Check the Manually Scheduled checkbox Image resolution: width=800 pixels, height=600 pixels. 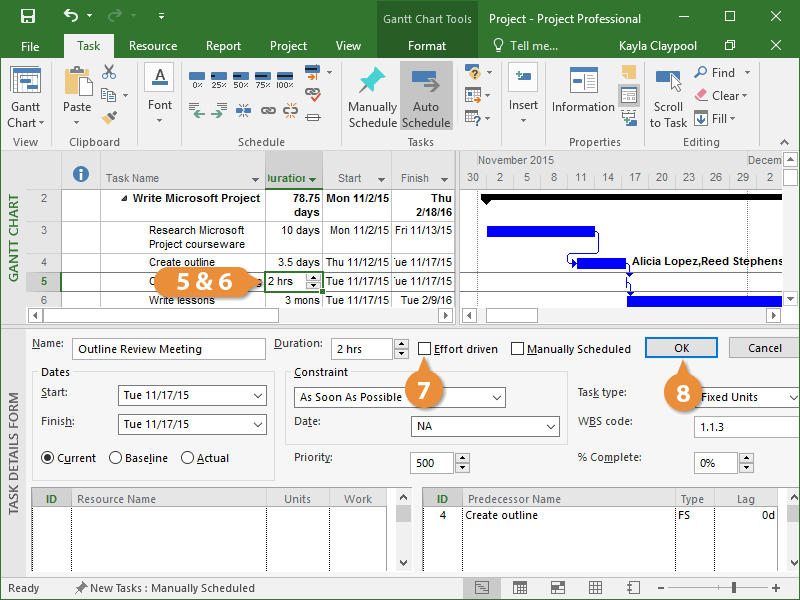(518, 349)
